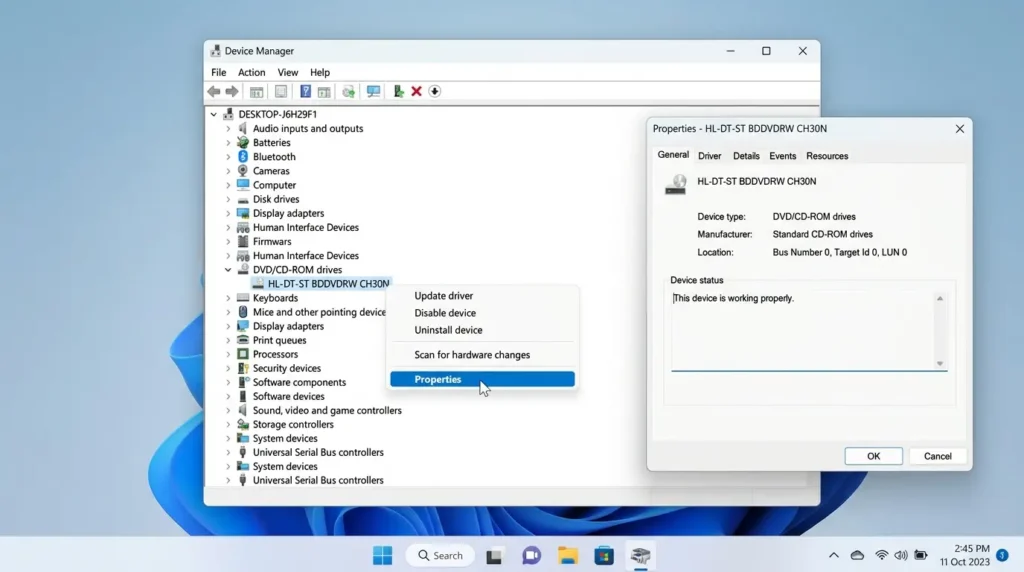Select the HL-DT-ST BDDVDRW CH30N tree item
The height and width of the screenshot is (572, 1024).
point(321,284)
